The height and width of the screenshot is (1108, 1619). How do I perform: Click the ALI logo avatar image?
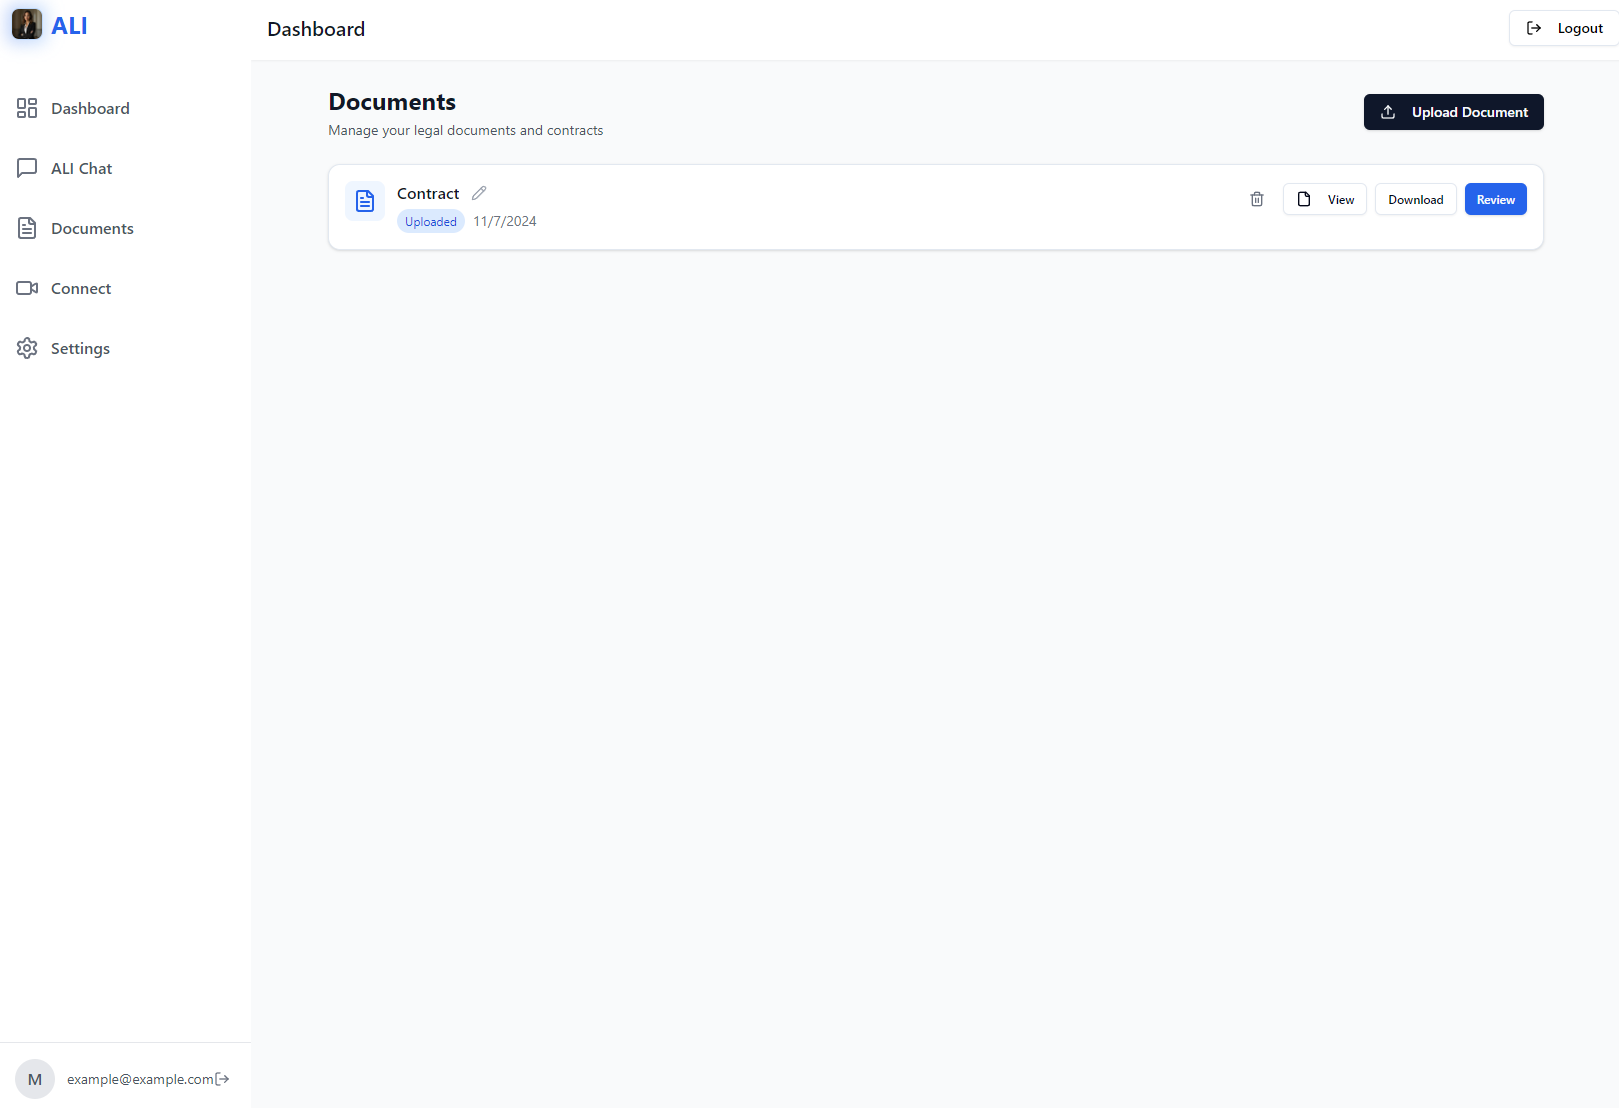27,24
